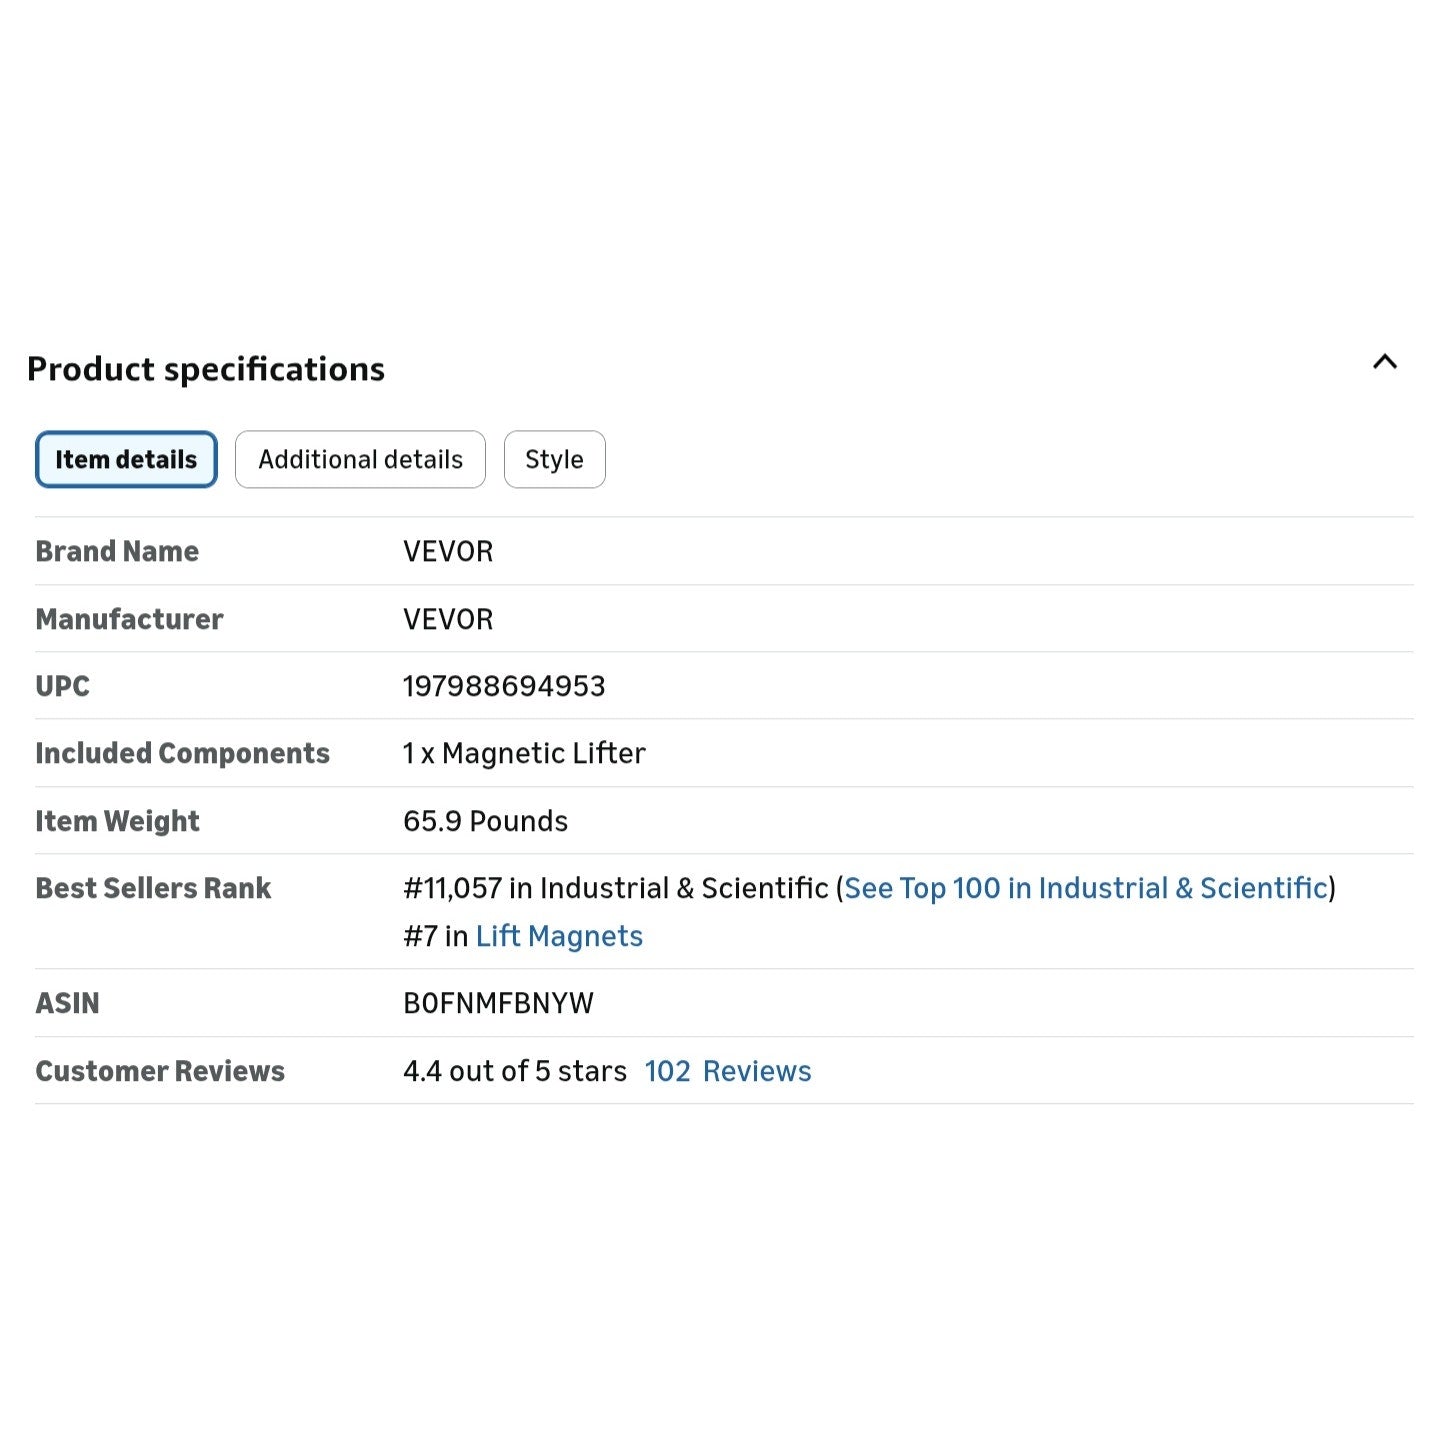Switch to the Additional details tab
This screenshot has width=1440, height=1440.
click(360, 460)
